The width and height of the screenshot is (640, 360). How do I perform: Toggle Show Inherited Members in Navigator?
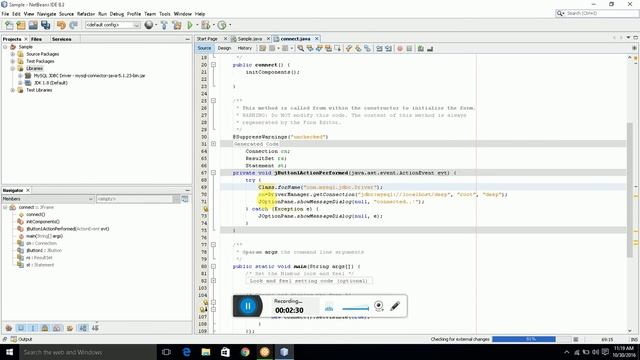pyautogui.click(x=9, y=328)
